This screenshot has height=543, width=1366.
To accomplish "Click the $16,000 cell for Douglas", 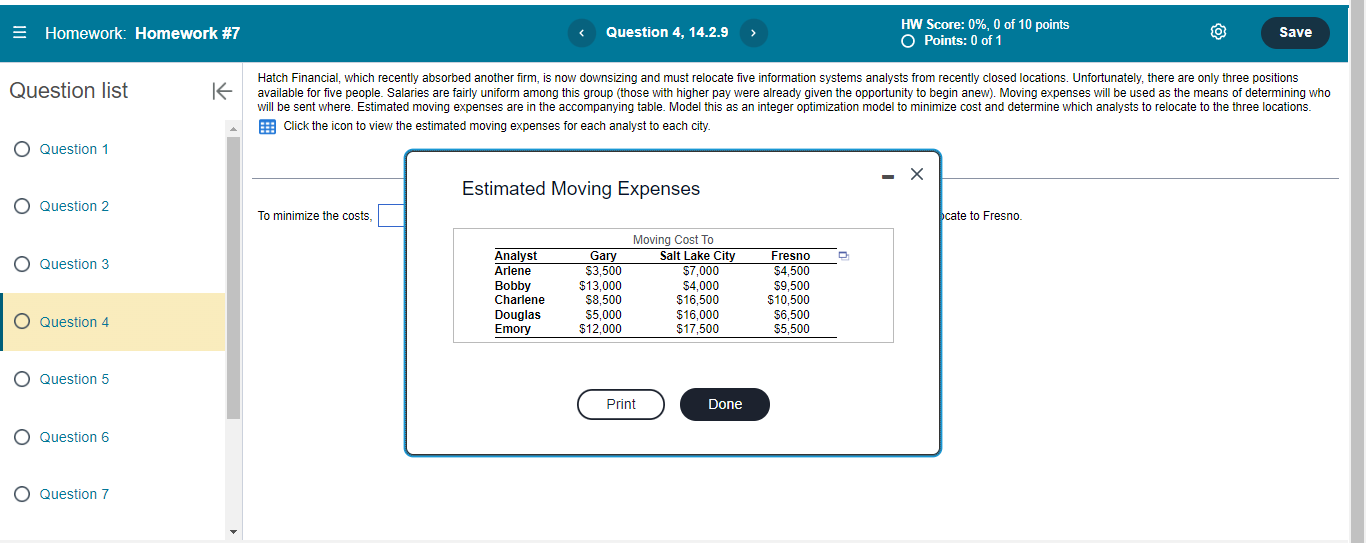I will [x=698, y=315].
